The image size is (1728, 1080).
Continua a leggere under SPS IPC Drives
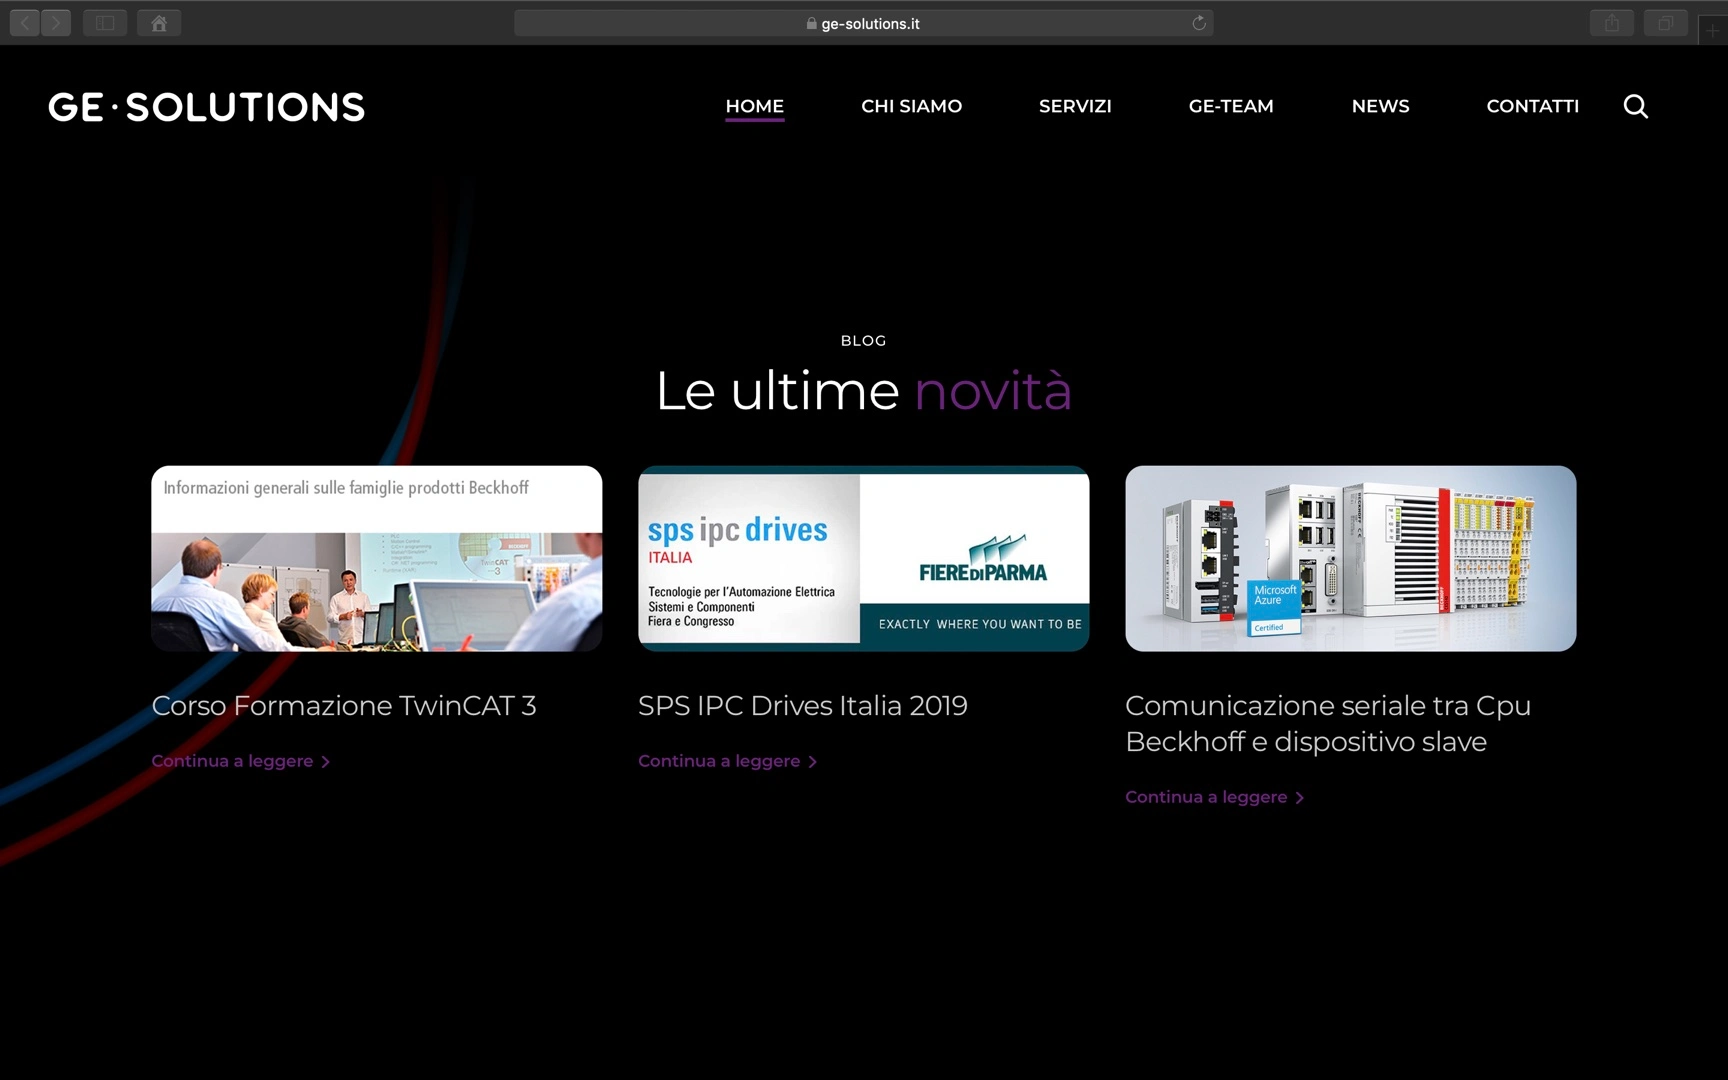point(728,761)
